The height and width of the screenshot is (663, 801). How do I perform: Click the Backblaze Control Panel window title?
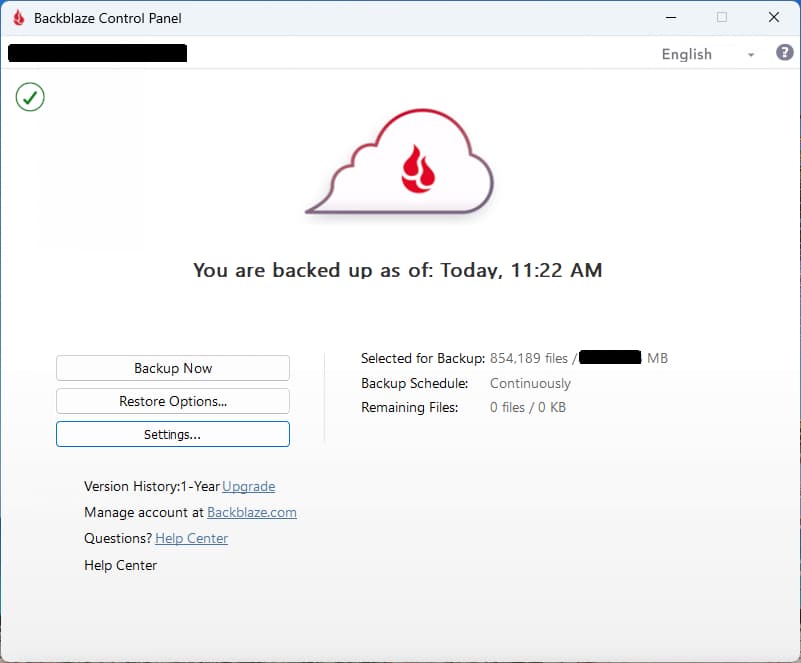(x=108, y=18)
